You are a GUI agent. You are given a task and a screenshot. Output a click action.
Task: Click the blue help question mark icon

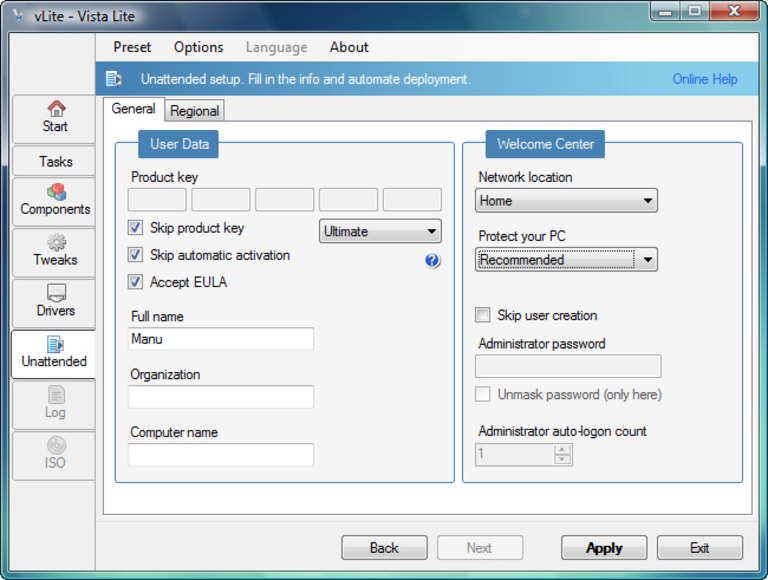coord(432,260)
